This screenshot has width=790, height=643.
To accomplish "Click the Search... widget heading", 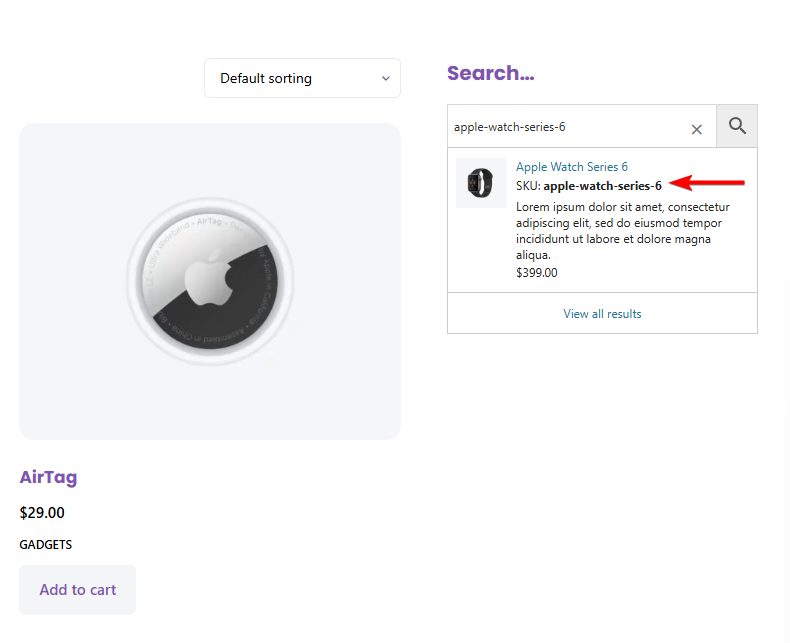I will [x=490, y=73].
